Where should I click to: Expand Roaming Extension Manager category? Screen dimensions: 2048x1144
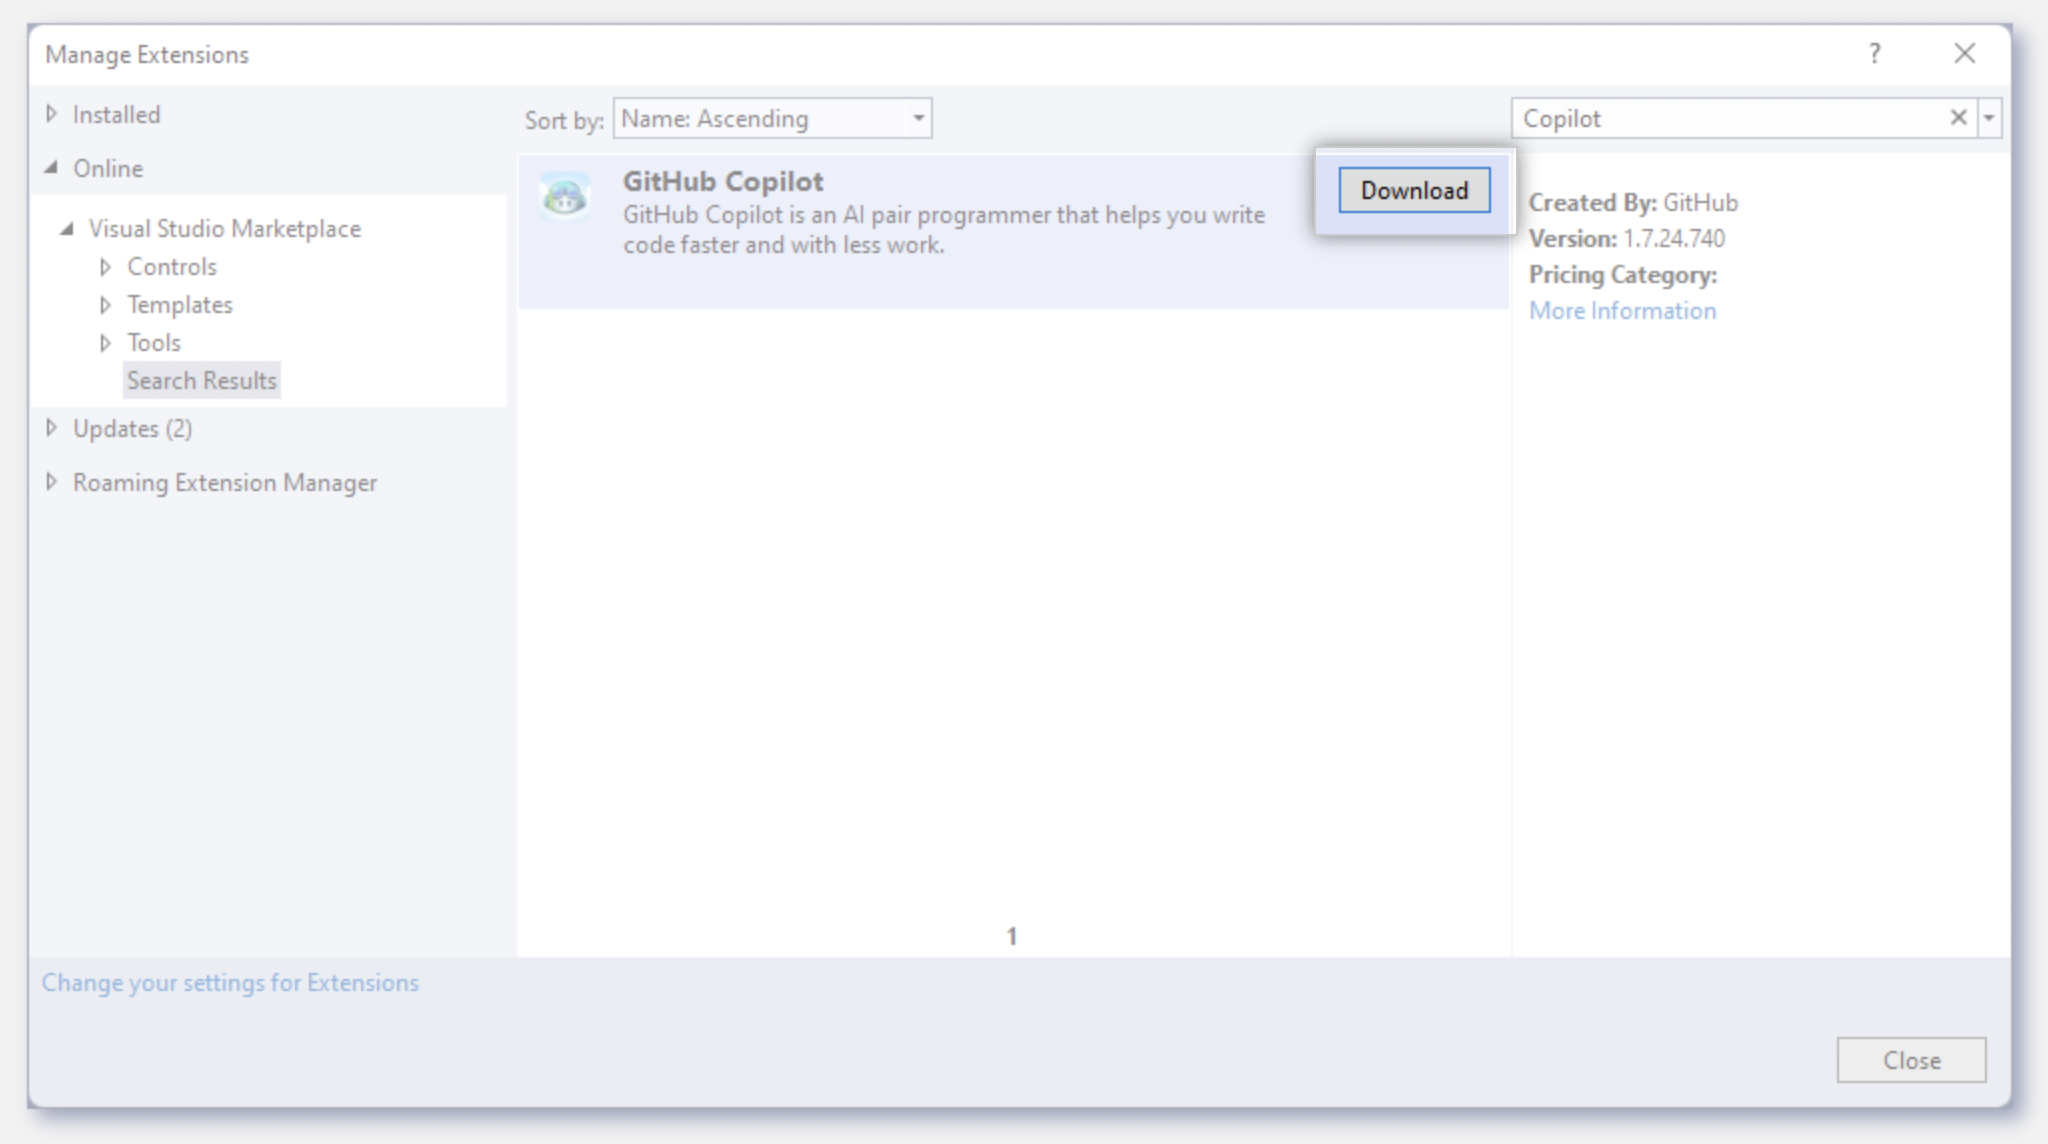tap(52, 482)
